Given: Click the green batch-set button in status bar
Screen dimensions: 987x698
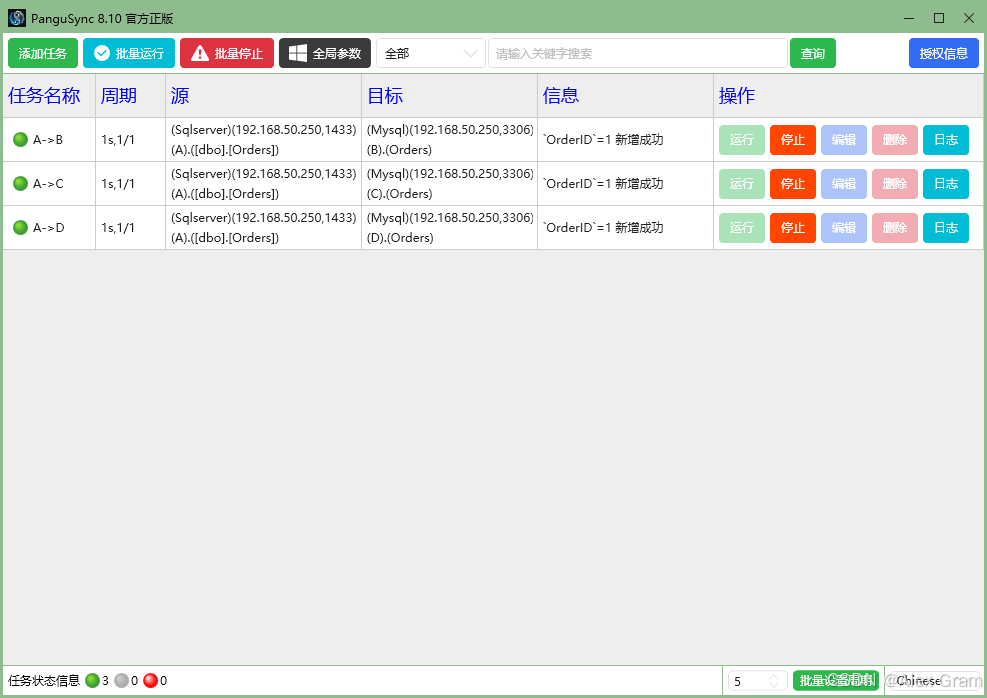Looking at the screenshot, I should click(x=835, y=680).
